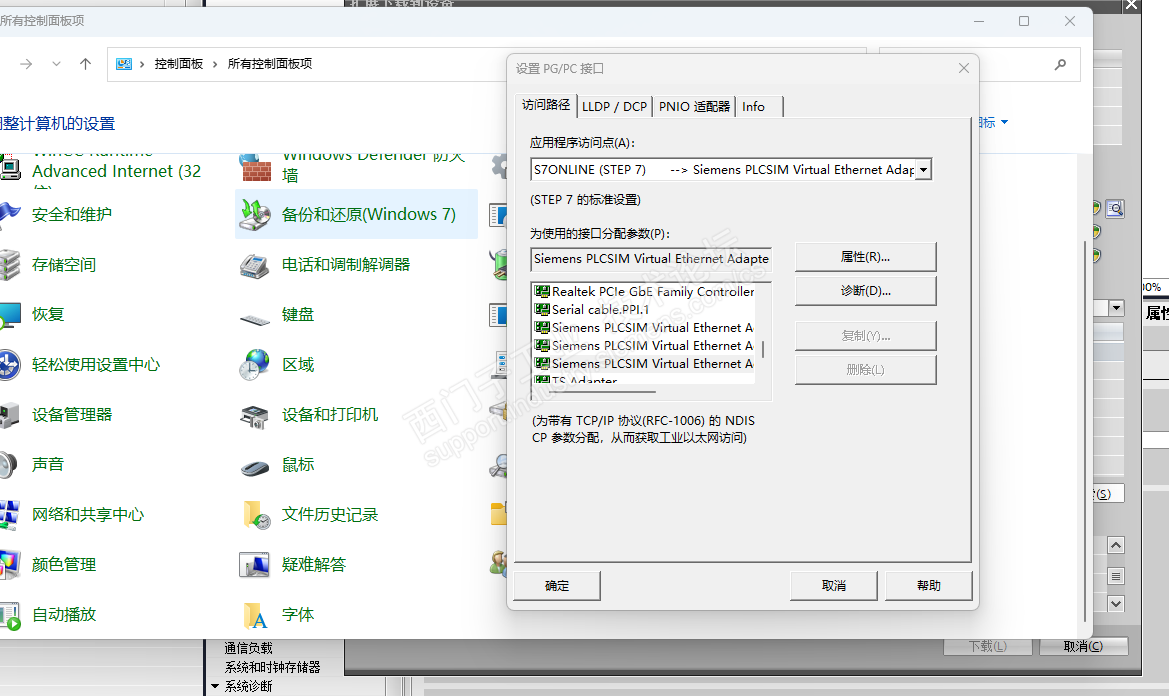Close the 设置 PG/PC 接口 dialog
The width and height of the screenshot is (1169, 696).
[x=963, y=68]
